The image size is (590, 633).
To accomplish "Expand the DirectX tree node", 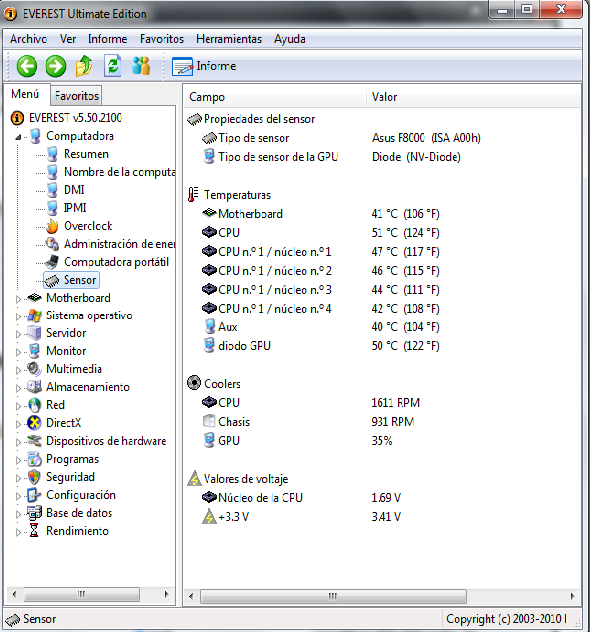I will coord(18,424).
